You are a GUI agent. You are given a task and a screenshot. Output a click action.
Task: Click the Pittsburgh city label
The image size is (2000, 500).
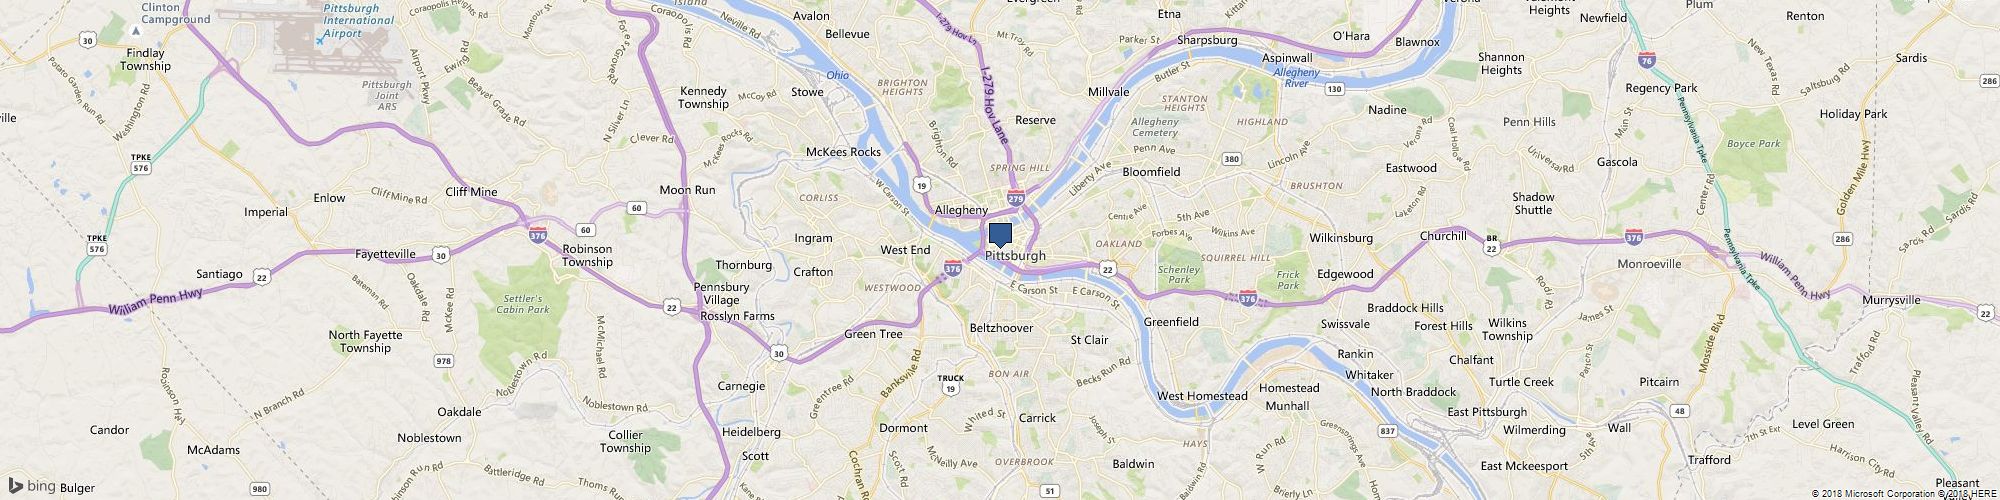tap(1015, 256)
